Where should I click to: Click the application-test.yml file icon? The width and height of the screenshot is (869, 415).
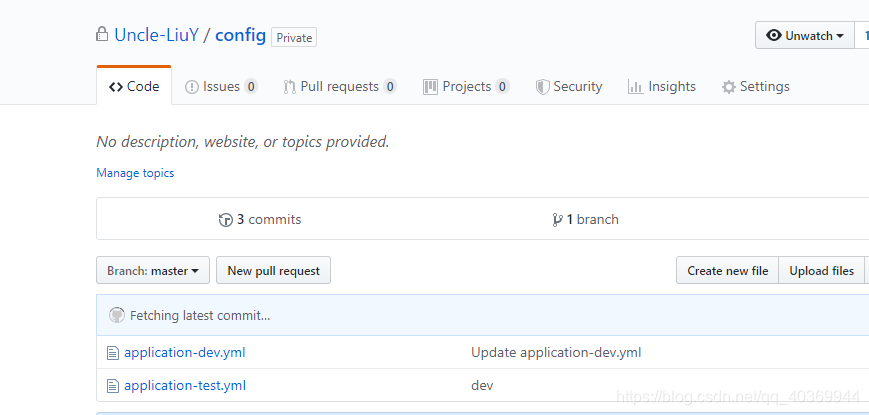113,385
